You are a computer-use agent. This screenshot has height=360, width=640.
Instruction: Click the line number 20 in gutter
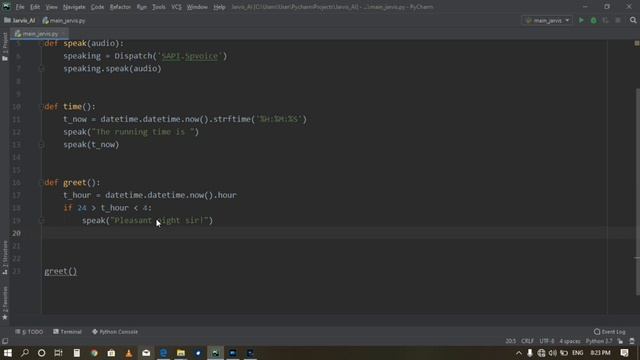(x=16, y=233)
